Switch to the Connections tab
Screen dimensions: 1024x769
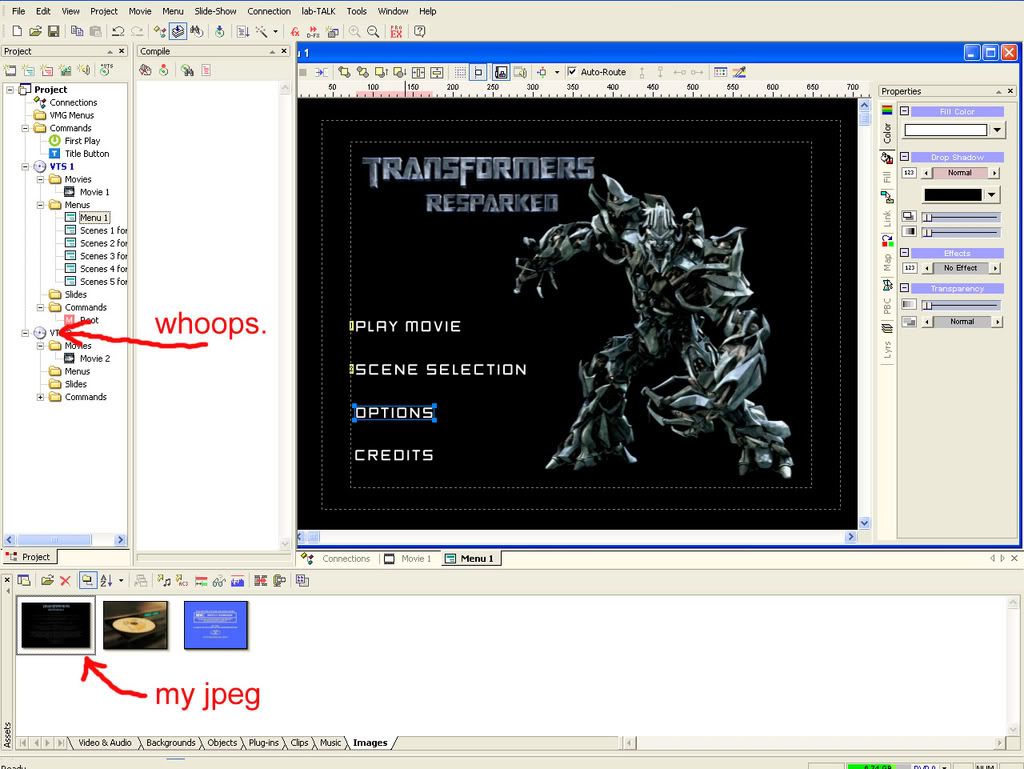[x=337, y=559]
